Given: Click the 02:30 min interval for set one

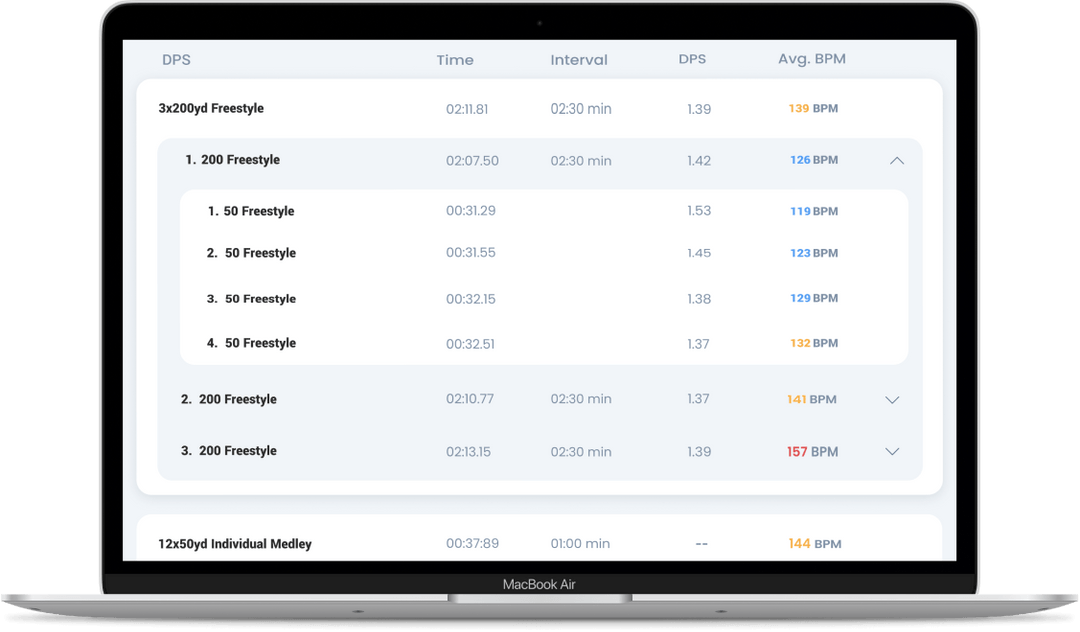Looking at the screenshot, I should pos(581,108).
